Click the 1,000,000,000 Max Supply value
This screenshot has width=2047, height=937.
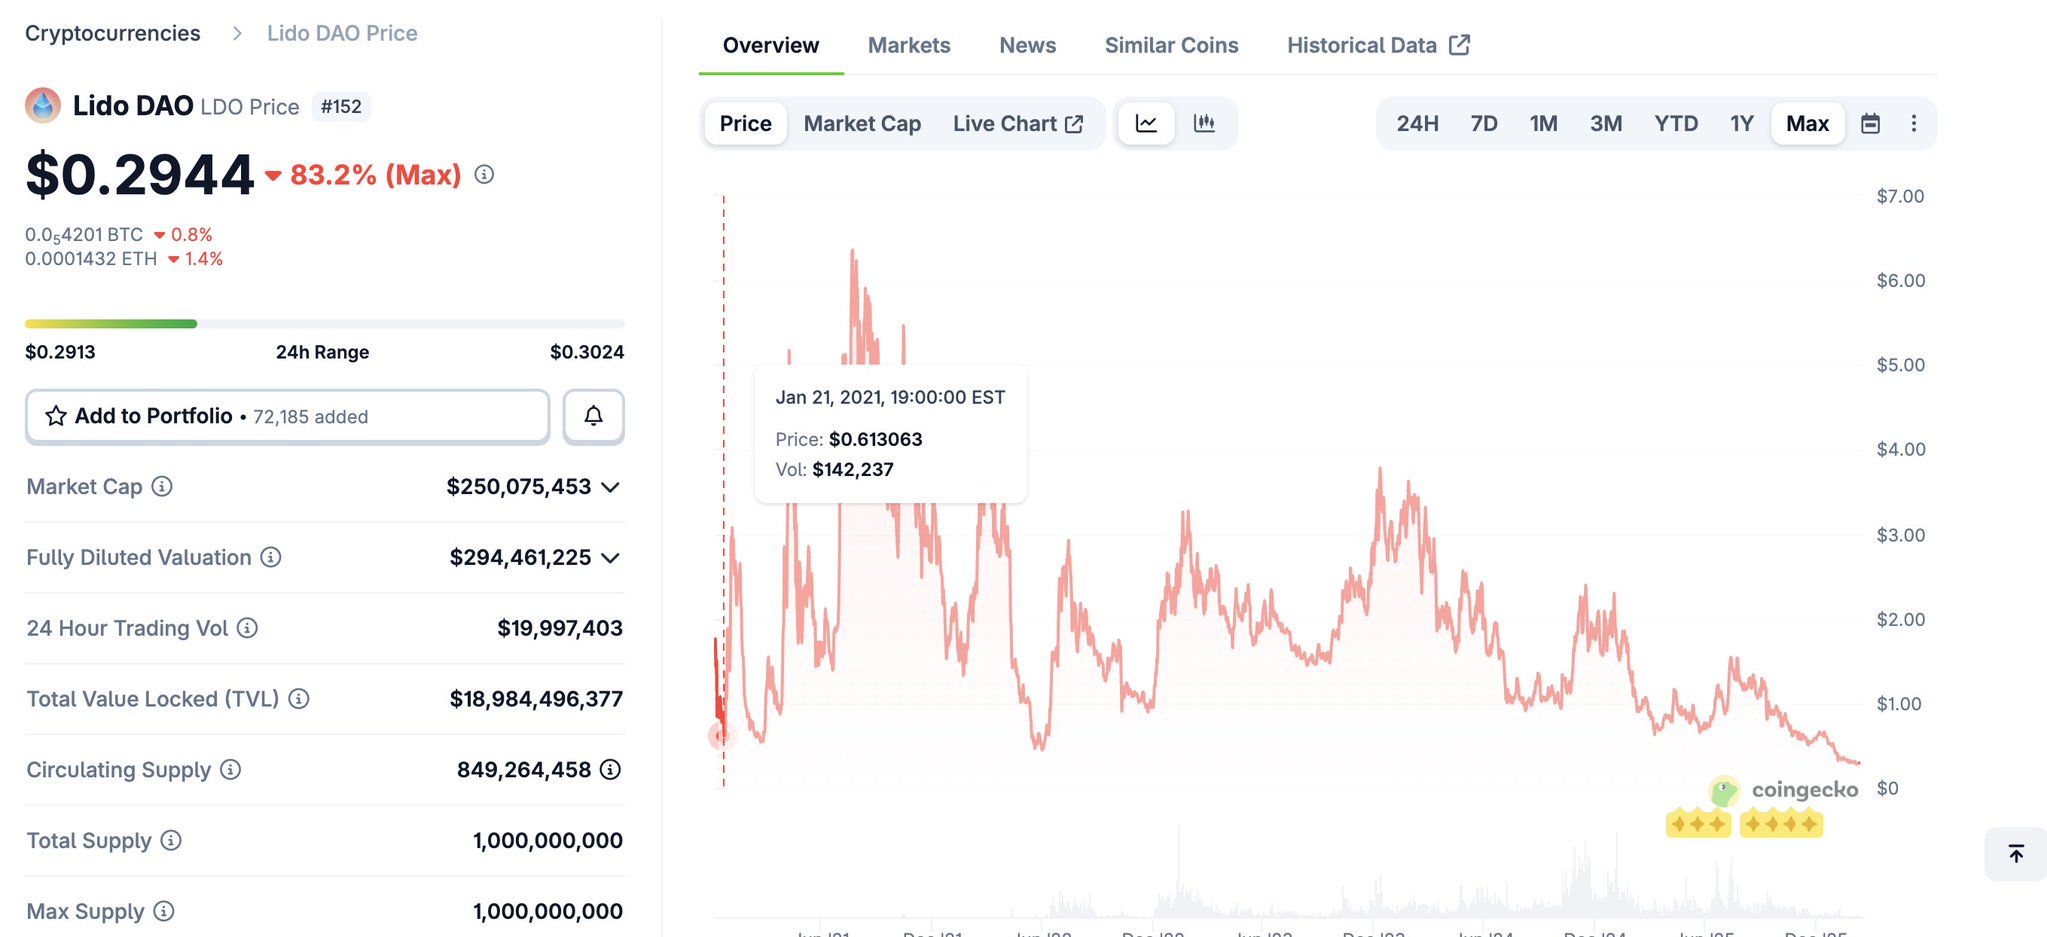tap(548, 912)
